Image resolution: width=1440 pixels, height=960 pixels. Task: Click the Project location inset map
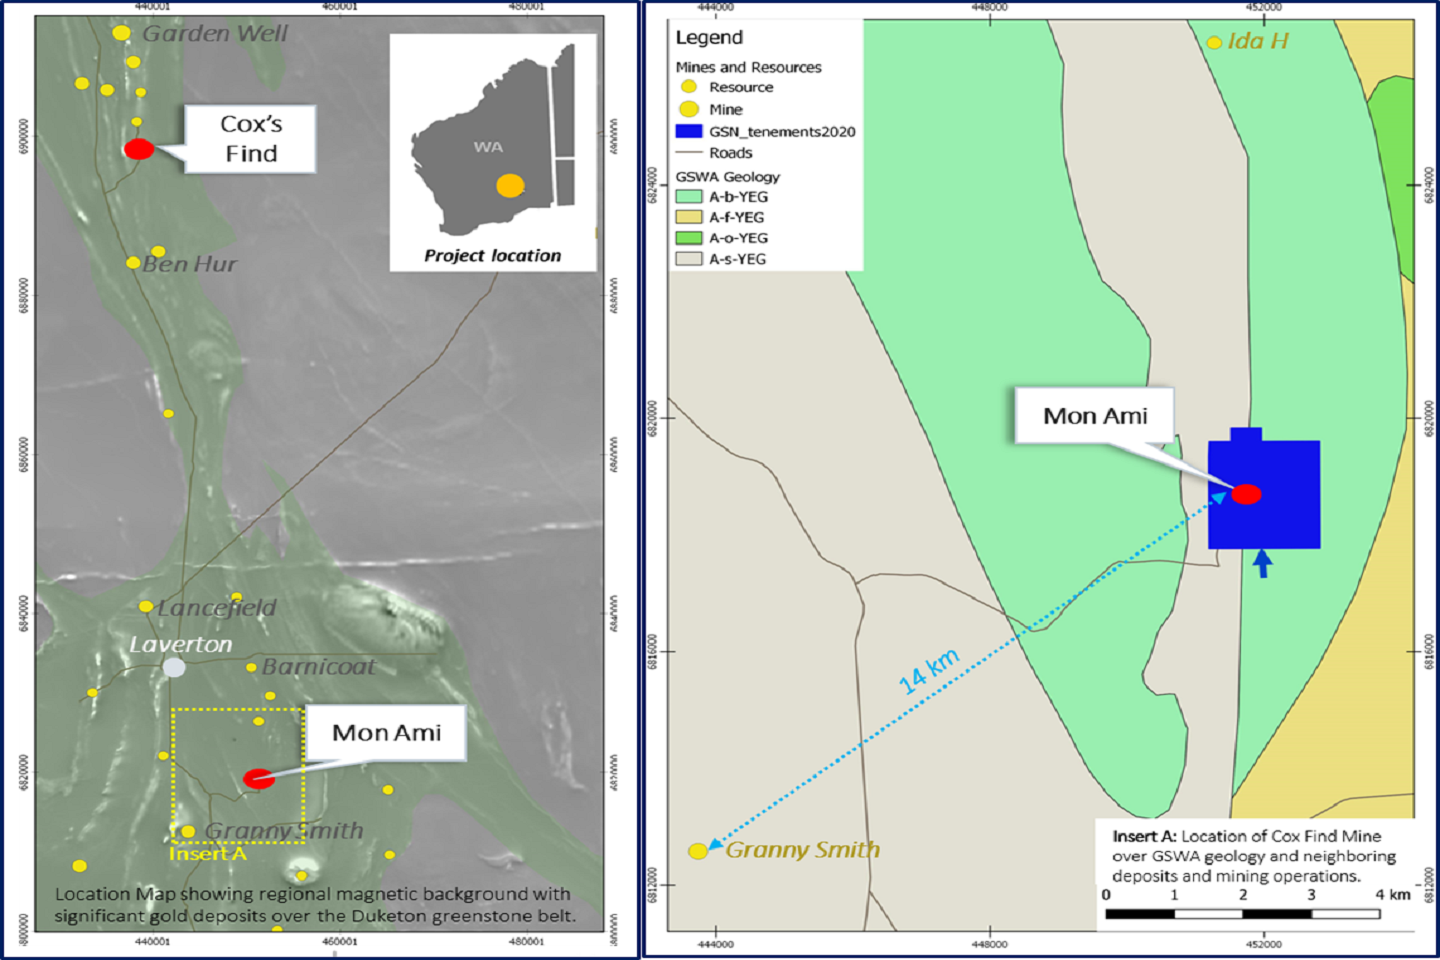click(x=492, y=150)
